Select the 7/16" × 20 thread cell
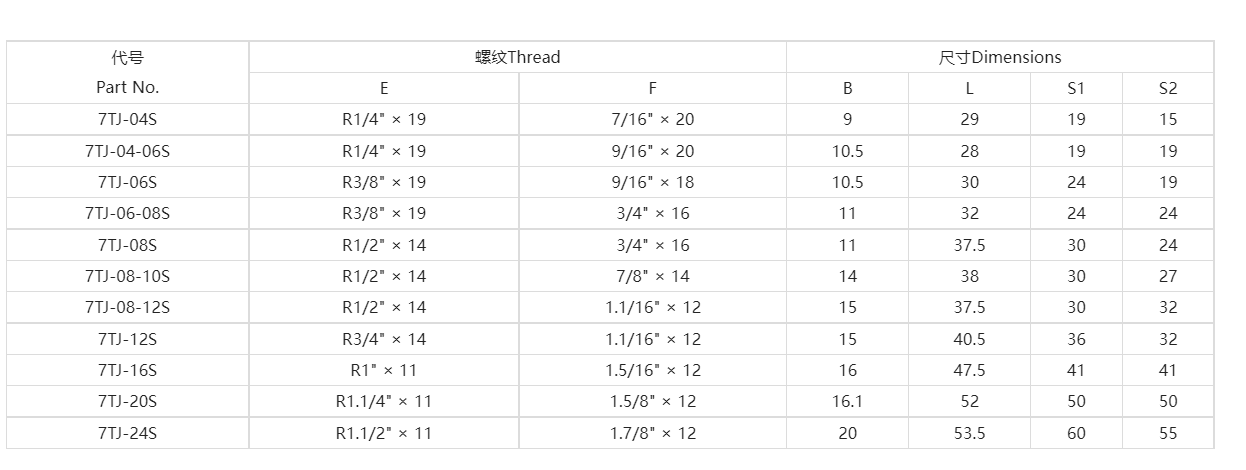Screen dimensions: 1246x470 point(652,119)
